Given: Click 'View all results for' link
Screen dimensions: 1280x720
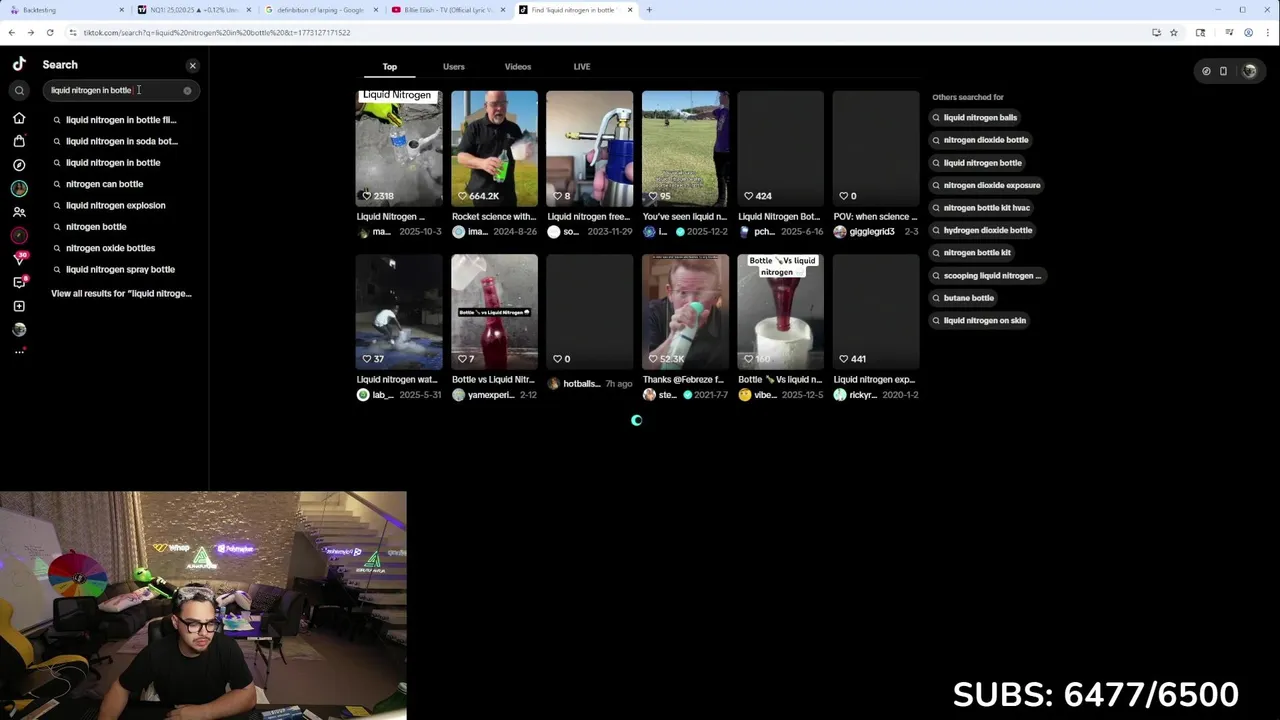Looking at the screenshot, I should pyautogui.click(x=121, y=293).
